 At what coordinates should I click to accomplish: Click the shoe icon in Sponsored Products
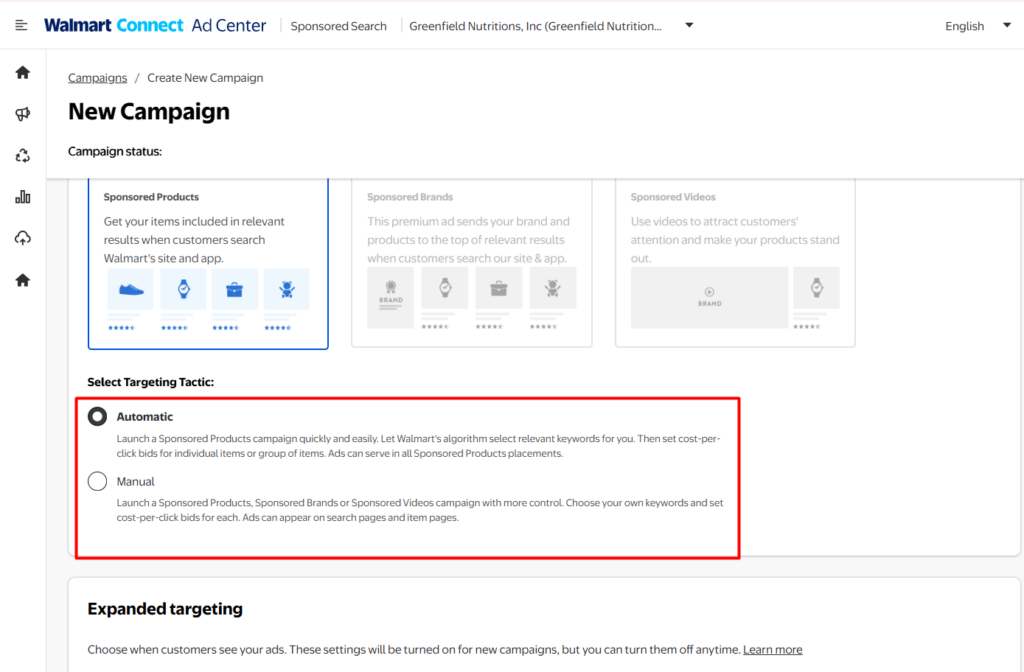pyautogui.click(x=131, y=289)
